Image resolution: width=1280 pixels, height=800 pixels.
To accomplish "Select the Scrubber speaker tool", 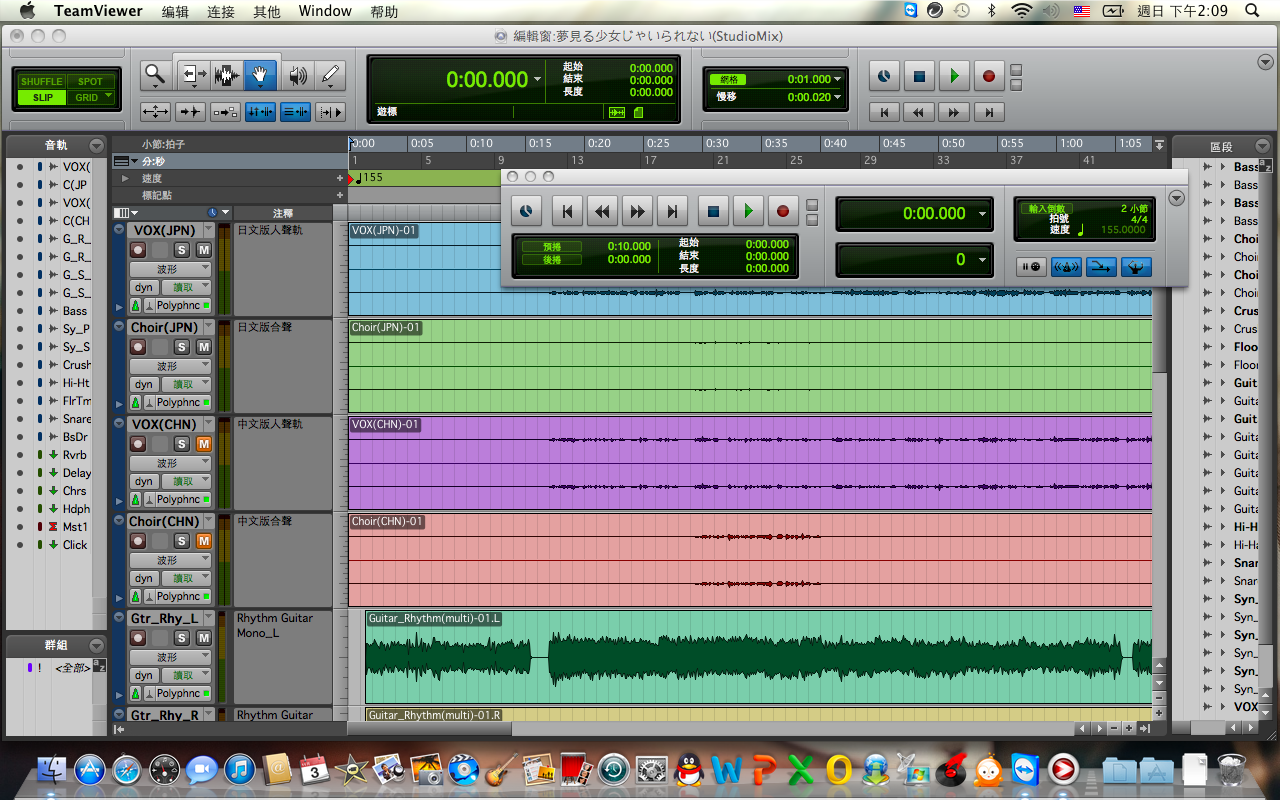I will [298, 75].
